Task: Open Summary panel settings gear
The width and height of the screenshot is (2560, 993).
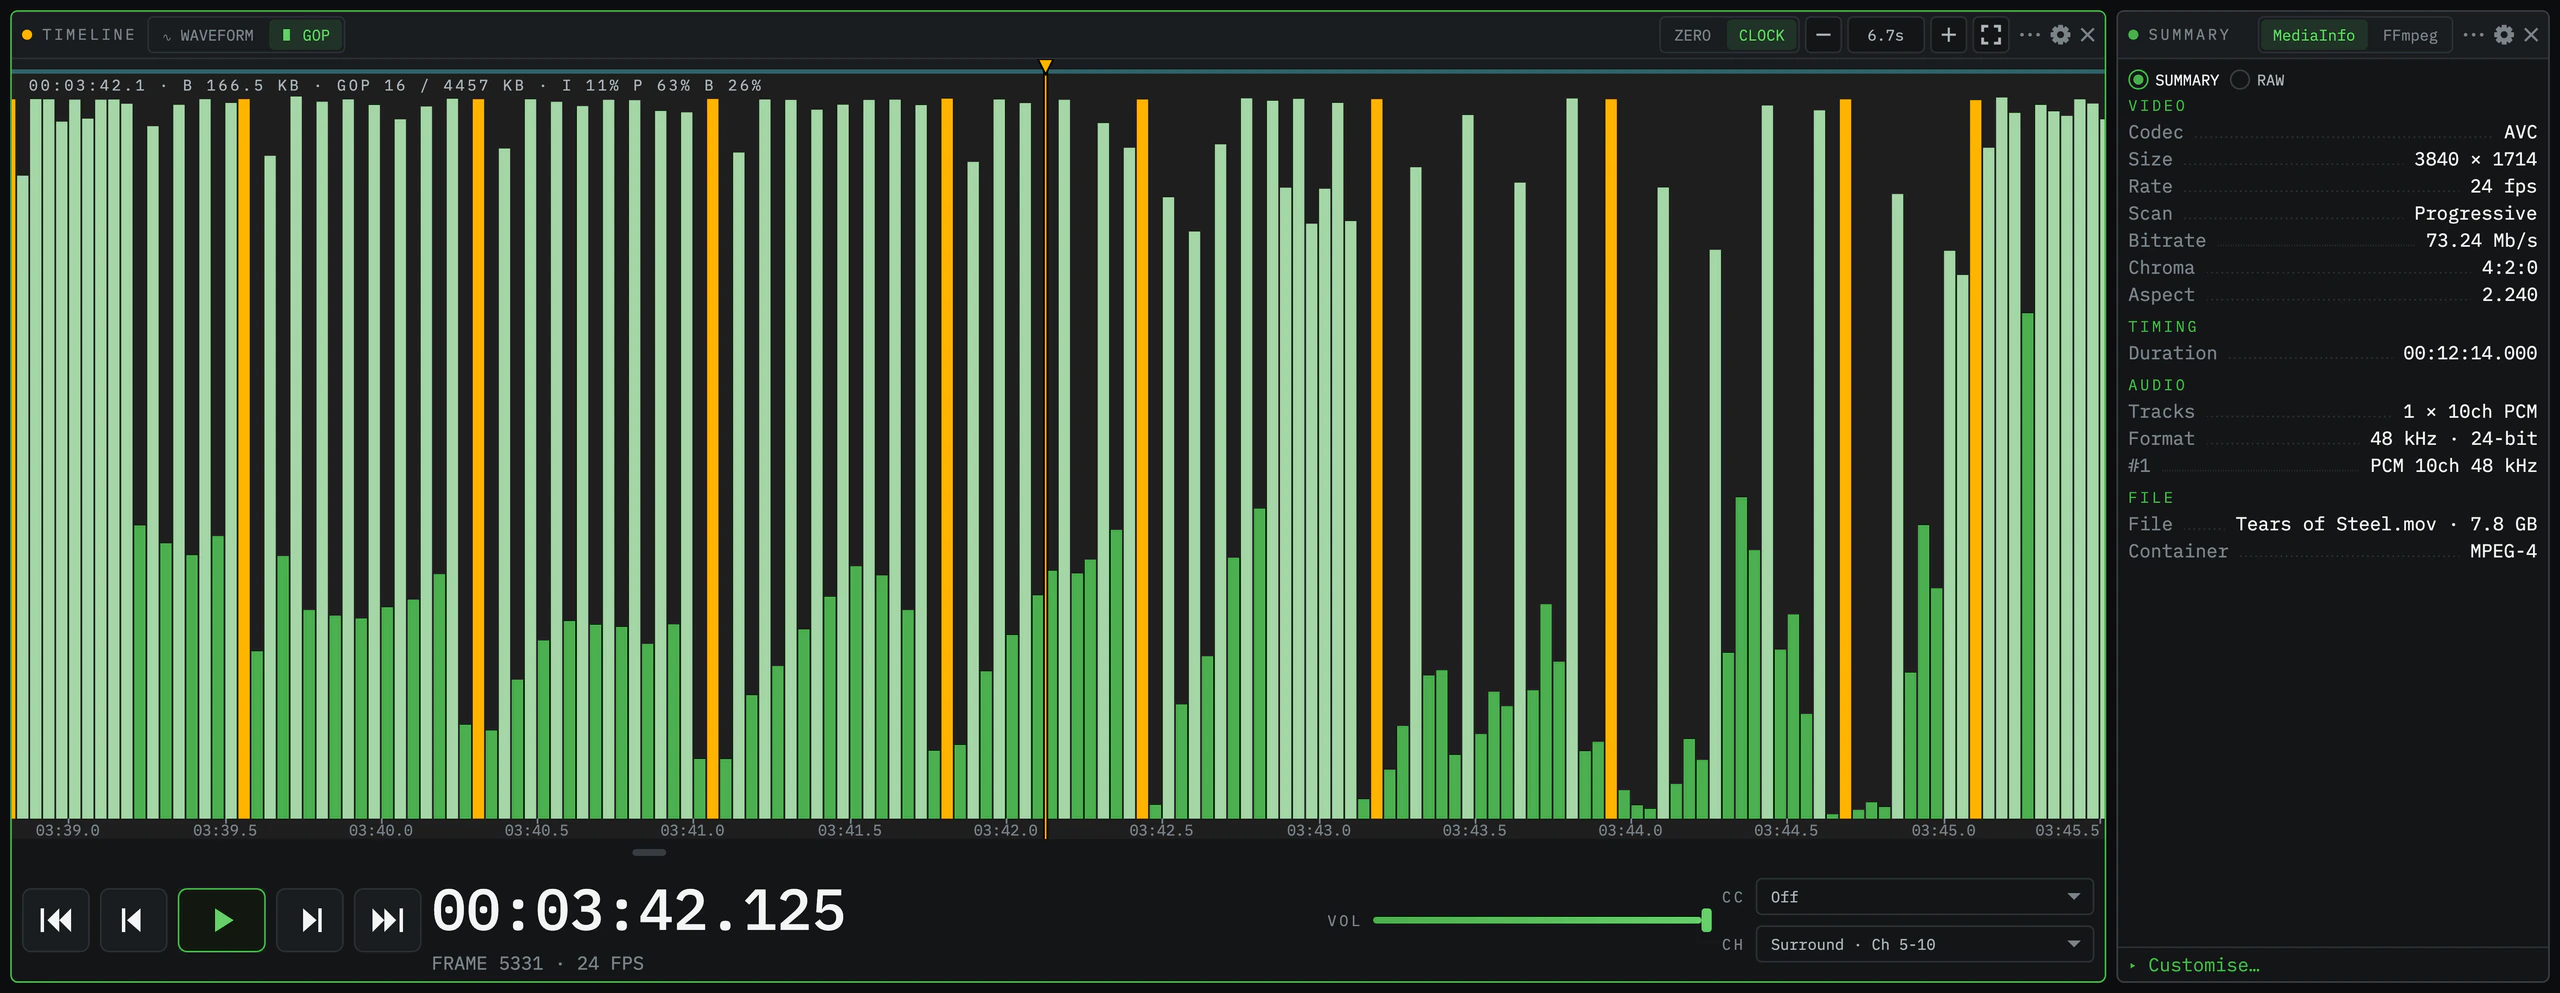Action: coord(2504,35)
